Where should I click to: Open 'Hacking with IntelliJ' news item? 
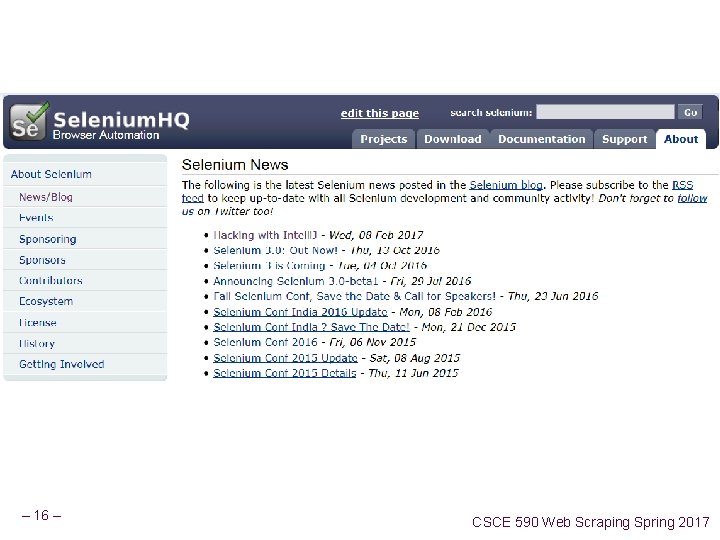tap(265, 235)
